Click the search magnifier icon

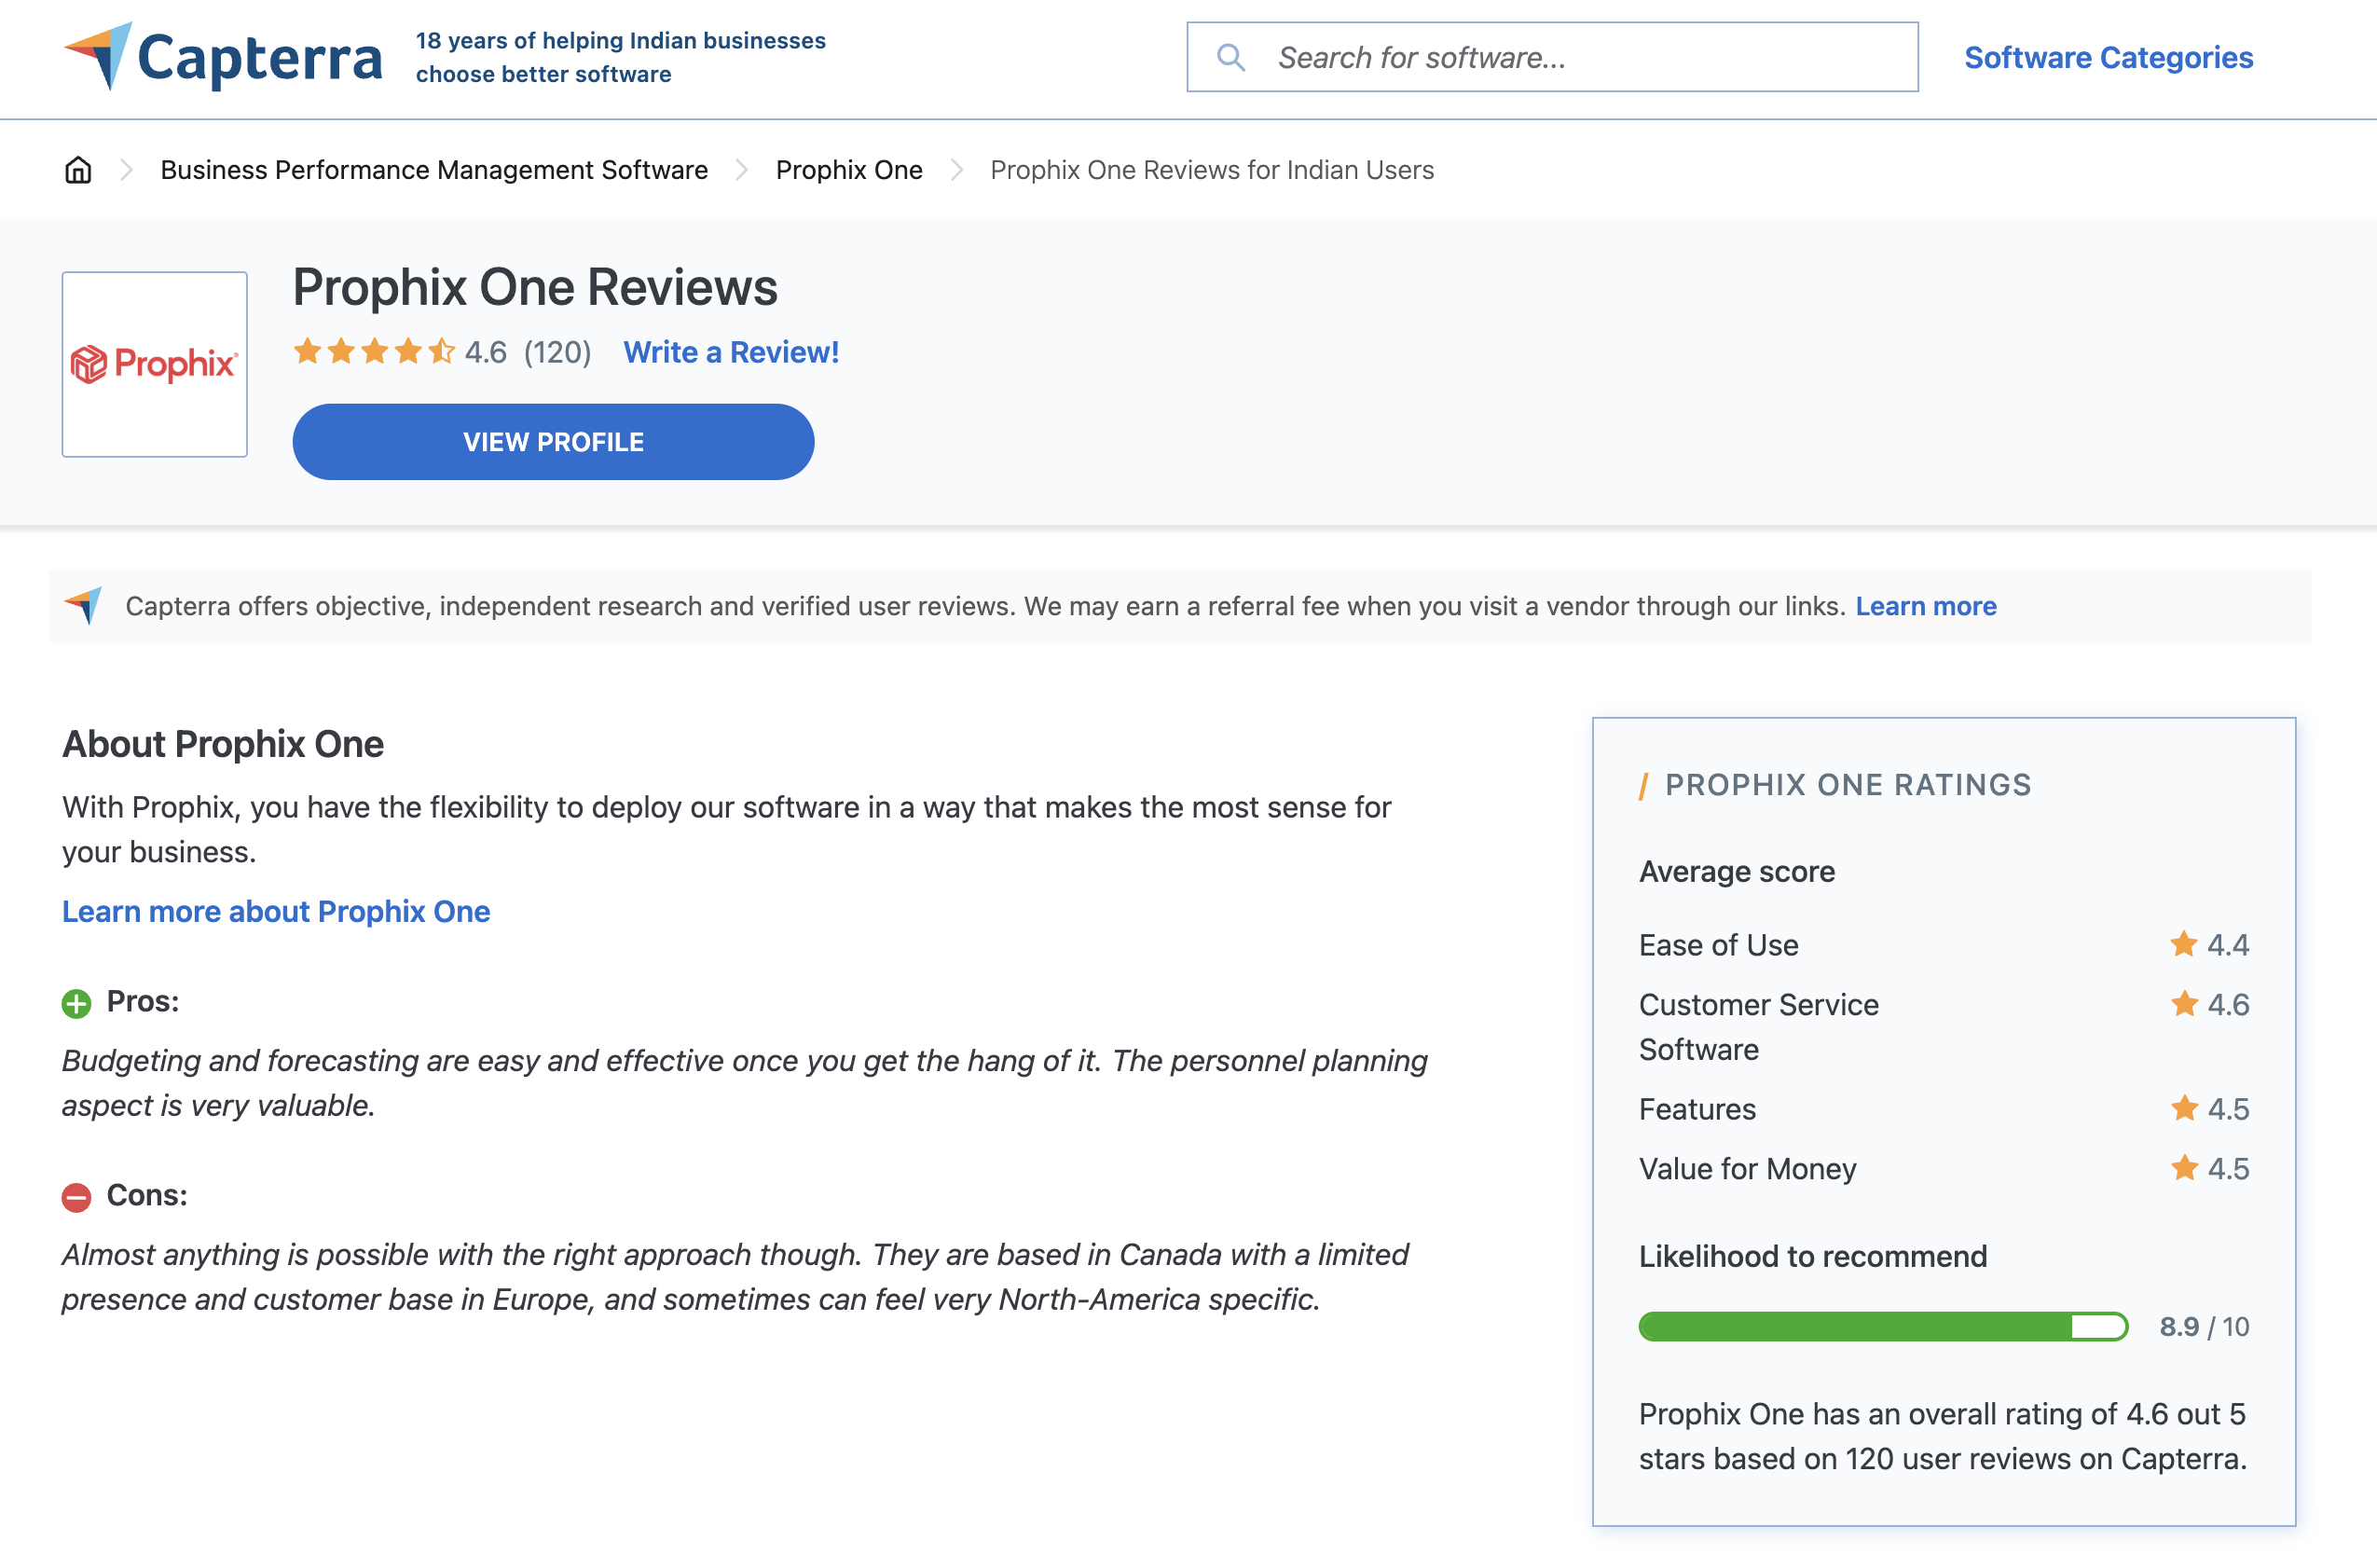pyautogui.click(x=1231, y=57)
